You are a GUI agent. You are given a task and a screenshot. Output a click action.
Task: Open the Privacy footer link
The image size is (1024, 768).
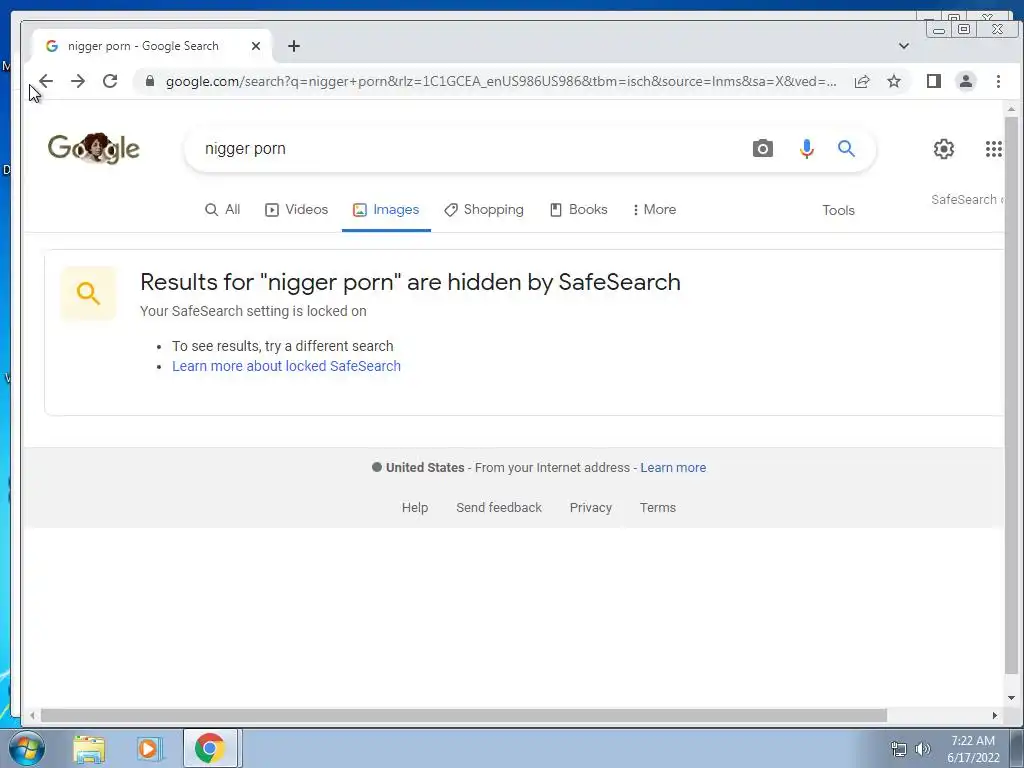[x=590, y=507]
